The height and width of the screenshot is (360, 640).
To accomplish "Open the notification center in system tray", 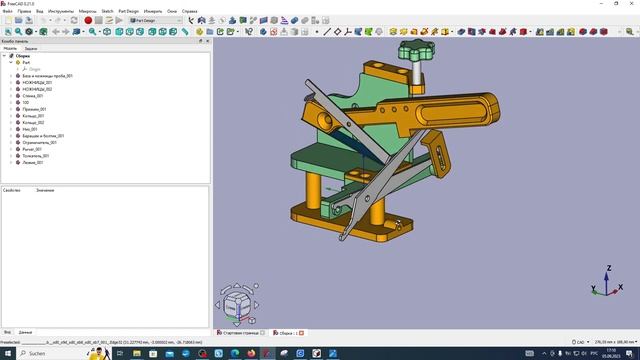I will (x=629, y=353).
